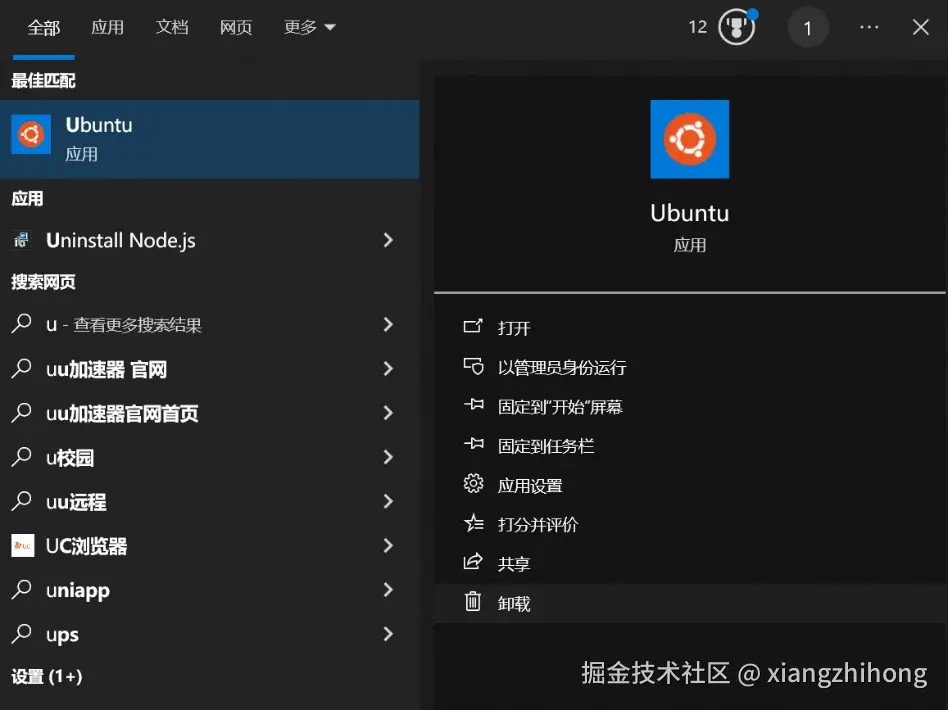Screen dimensions: 948x710
Task: Choose 共享 option
Action: click(690, 564)
